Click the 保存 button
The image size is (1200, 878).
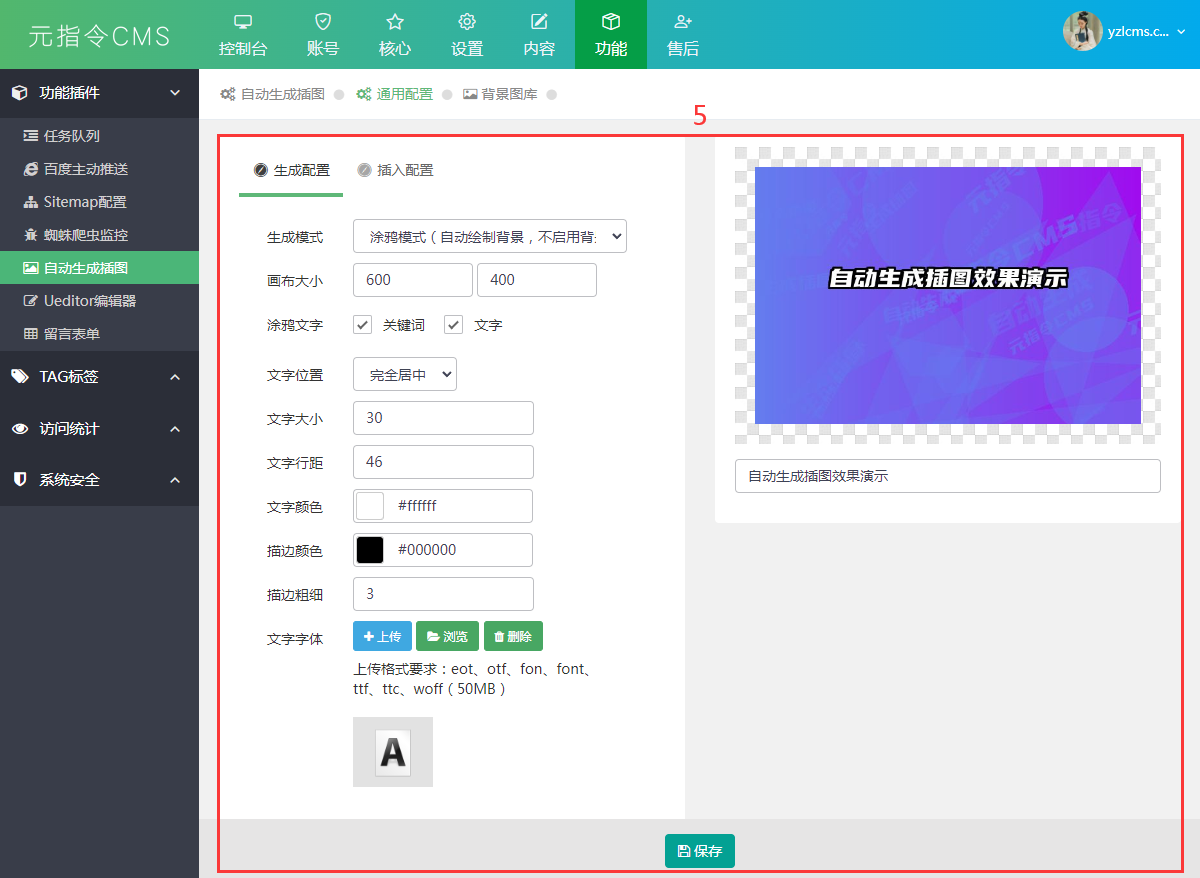pyautogui.click(x=700, y=851)
